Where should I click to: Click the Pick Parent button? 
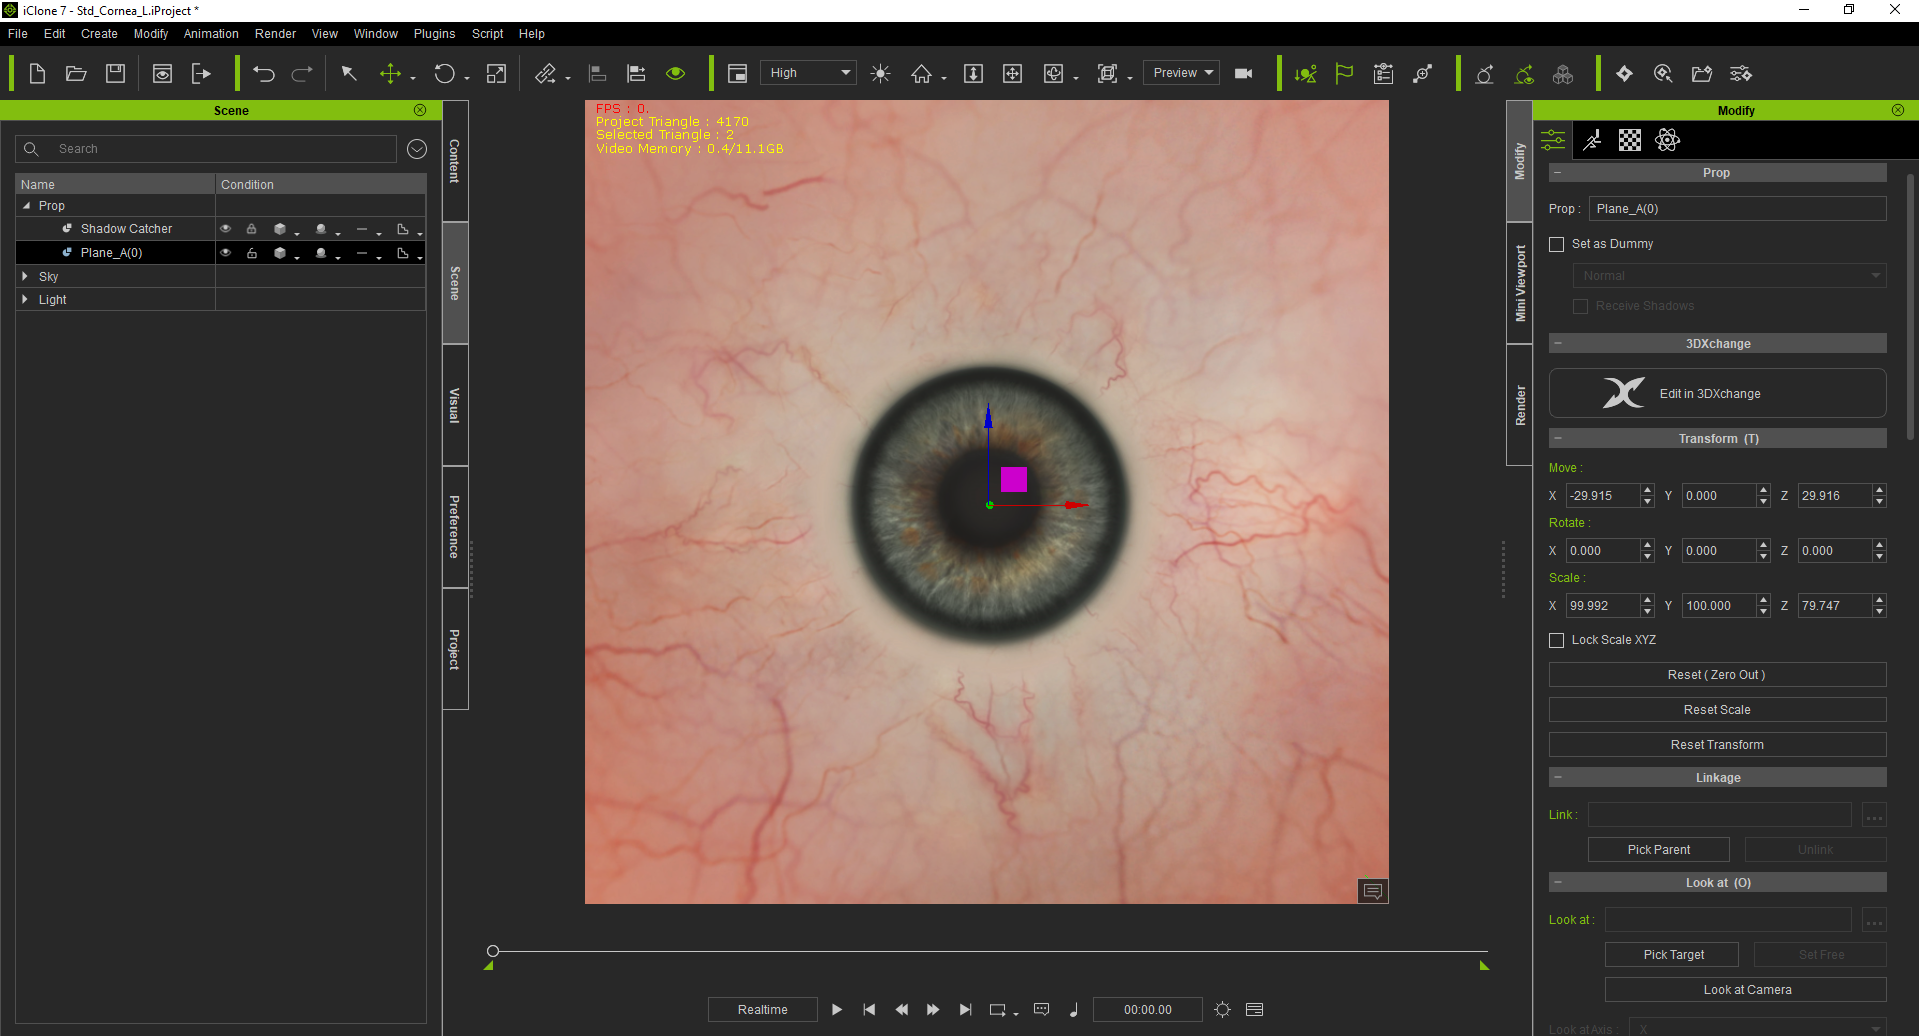[x=1659, y=850]
